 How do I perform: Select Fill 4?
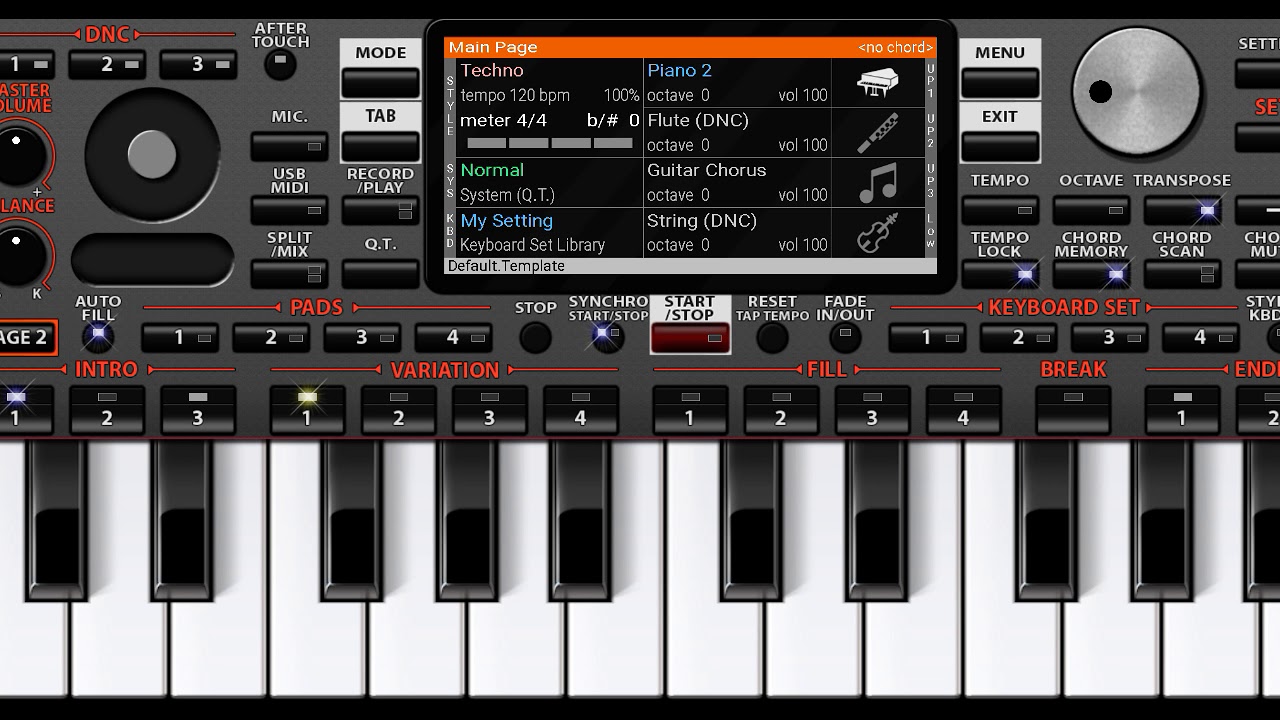point(963,409)
